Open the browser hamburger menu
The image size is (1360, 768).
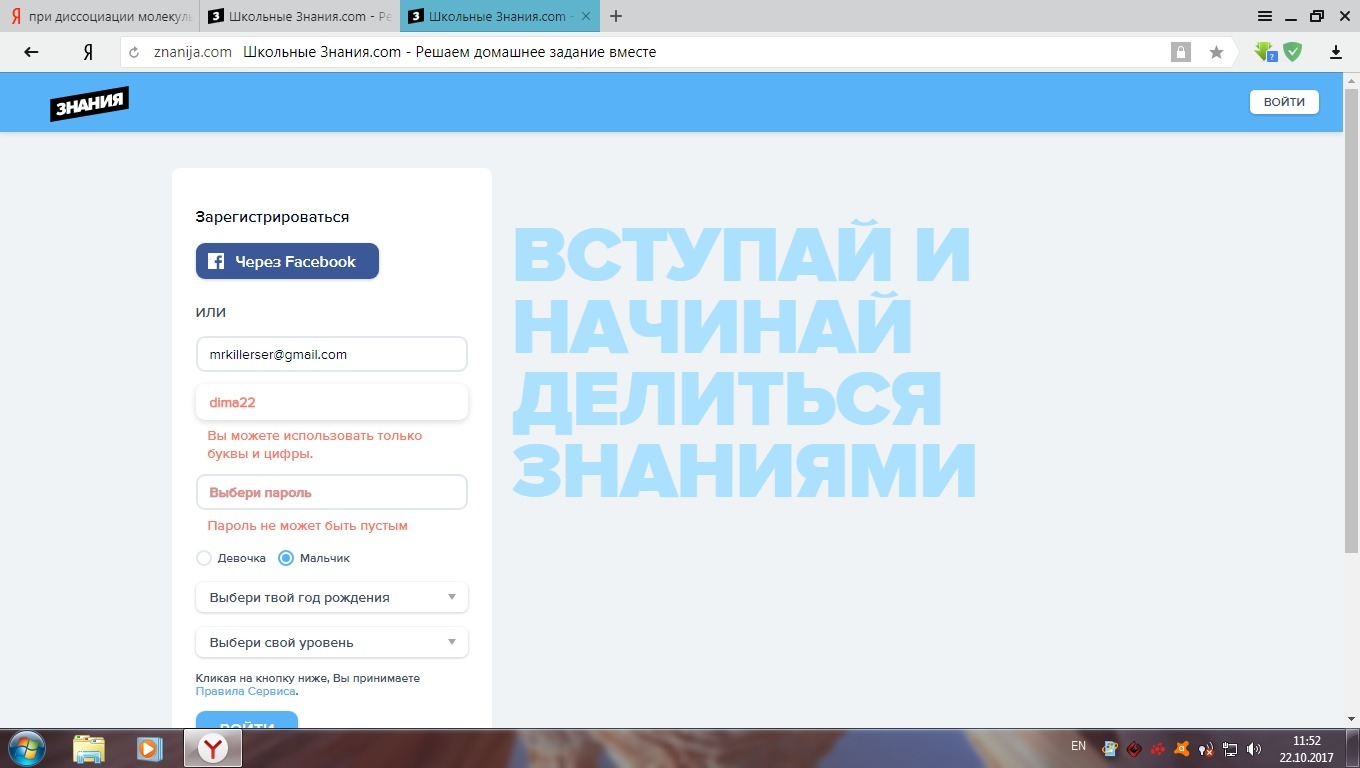click(1265, 16)
